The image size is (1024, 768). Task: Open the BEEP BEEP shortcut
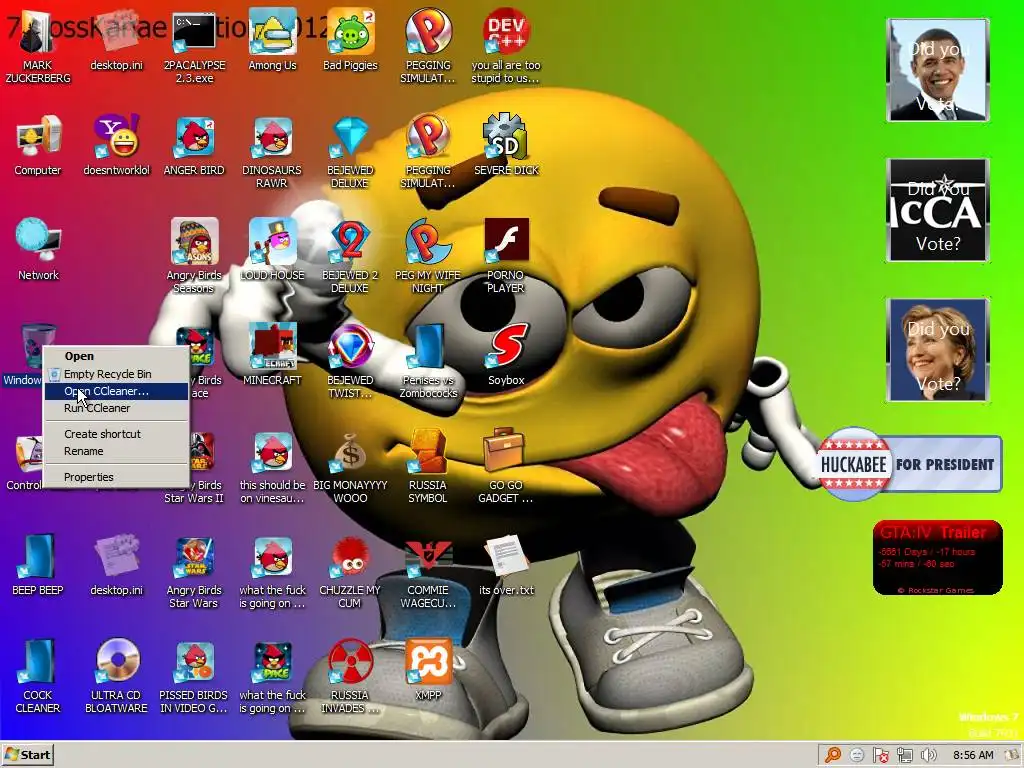(x=38, y=565)
